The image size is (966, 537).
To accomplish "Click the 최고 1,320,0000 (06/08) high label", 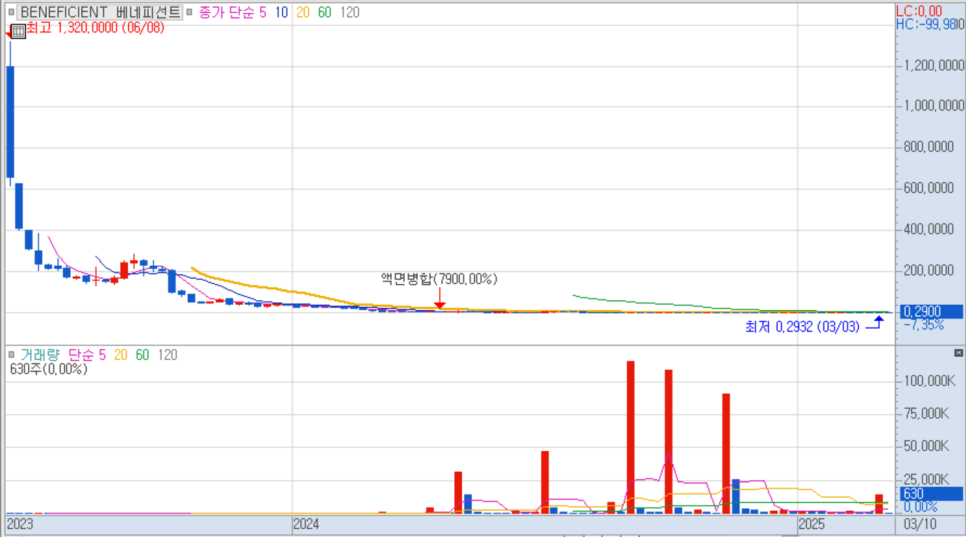I will pos(95,28).
